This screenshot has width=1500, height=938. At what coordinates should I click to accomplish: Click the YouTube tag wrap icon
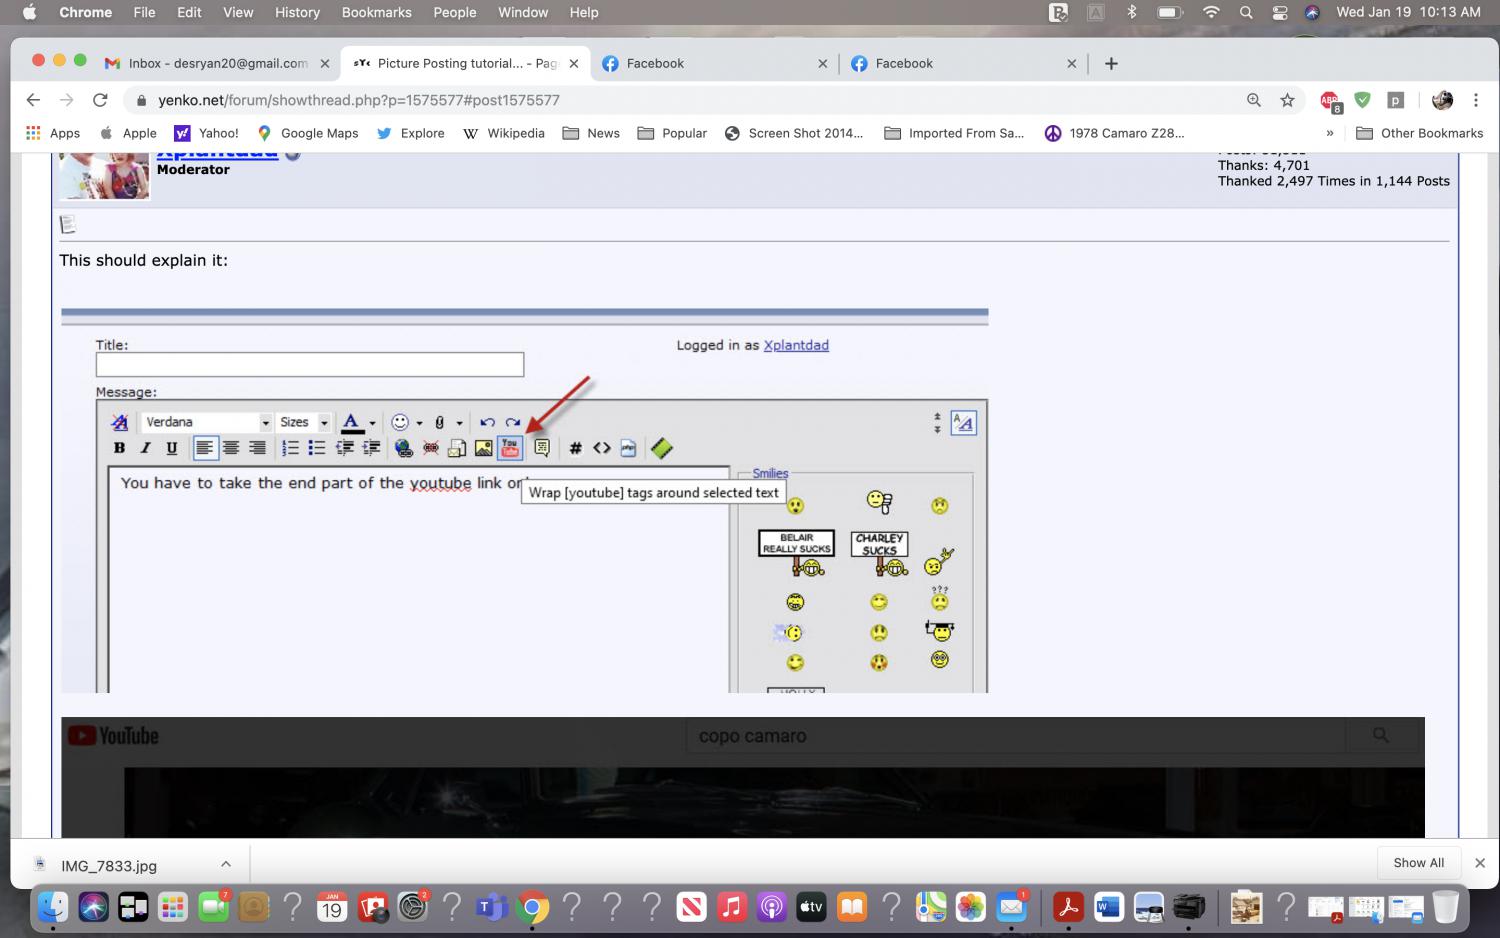510,448
